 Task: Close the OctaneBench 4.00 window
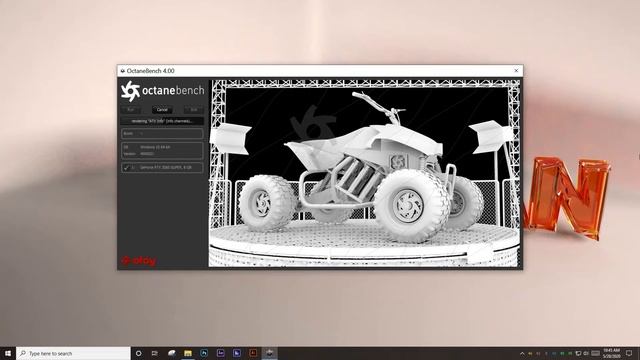(516, 71)
